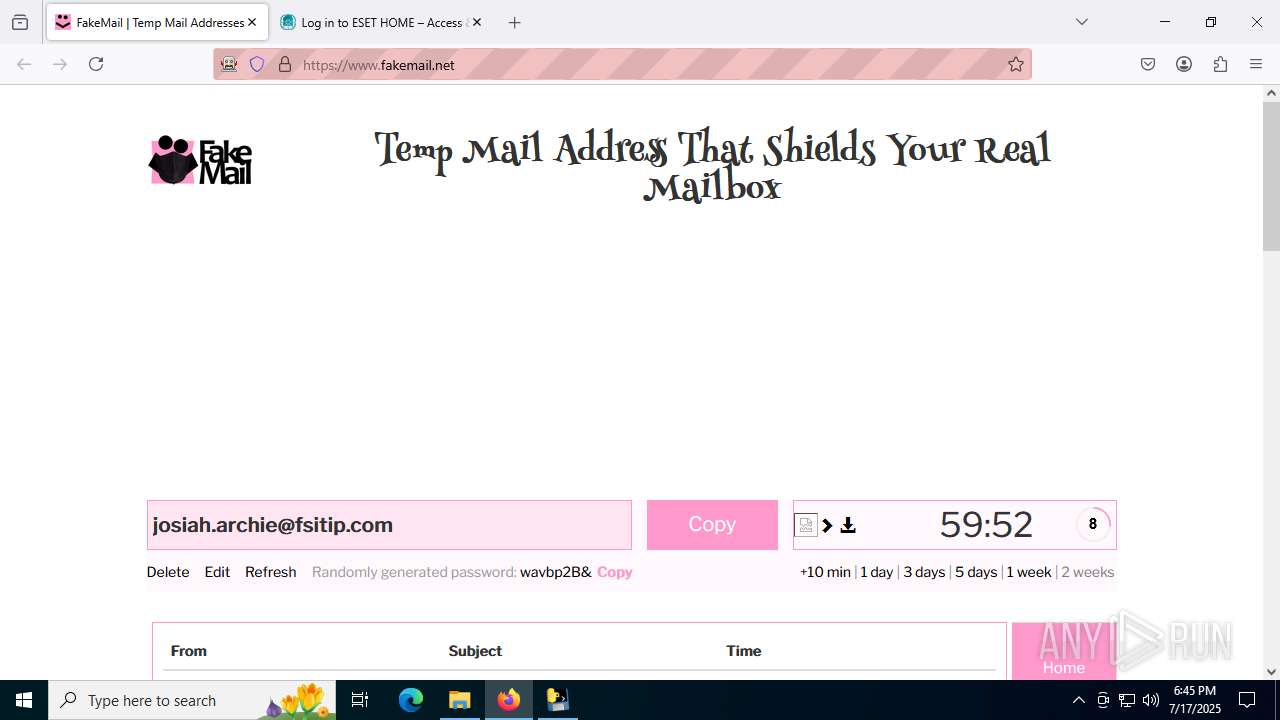This screenshot has width=1280, height=720.
Task: Click the 59:52 countdown timer
Action: (x=986, y=525)
